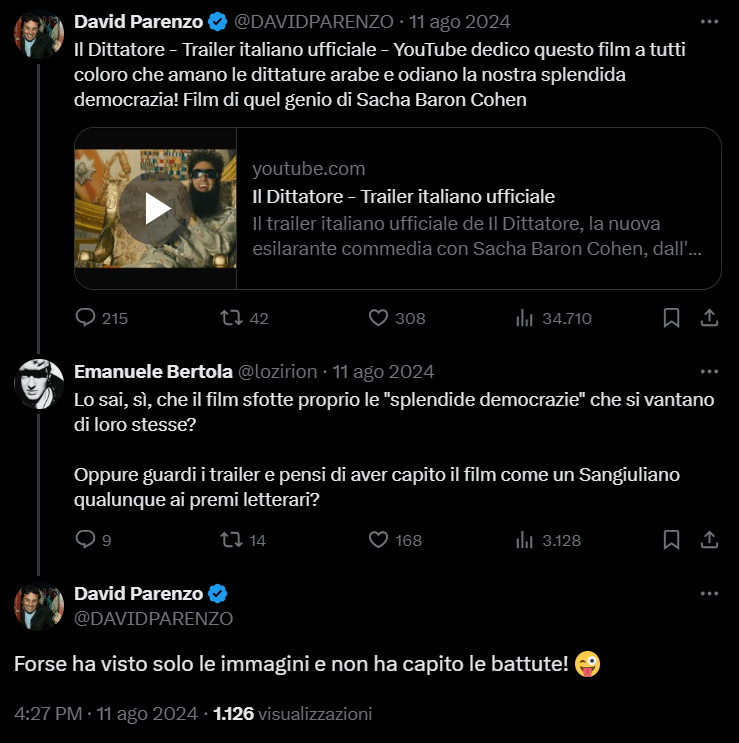Image resolution: width=739 pixels, height=743 pixels.
Task: Open Emanuele Bertola's profile name link
Action: point(152,372)
